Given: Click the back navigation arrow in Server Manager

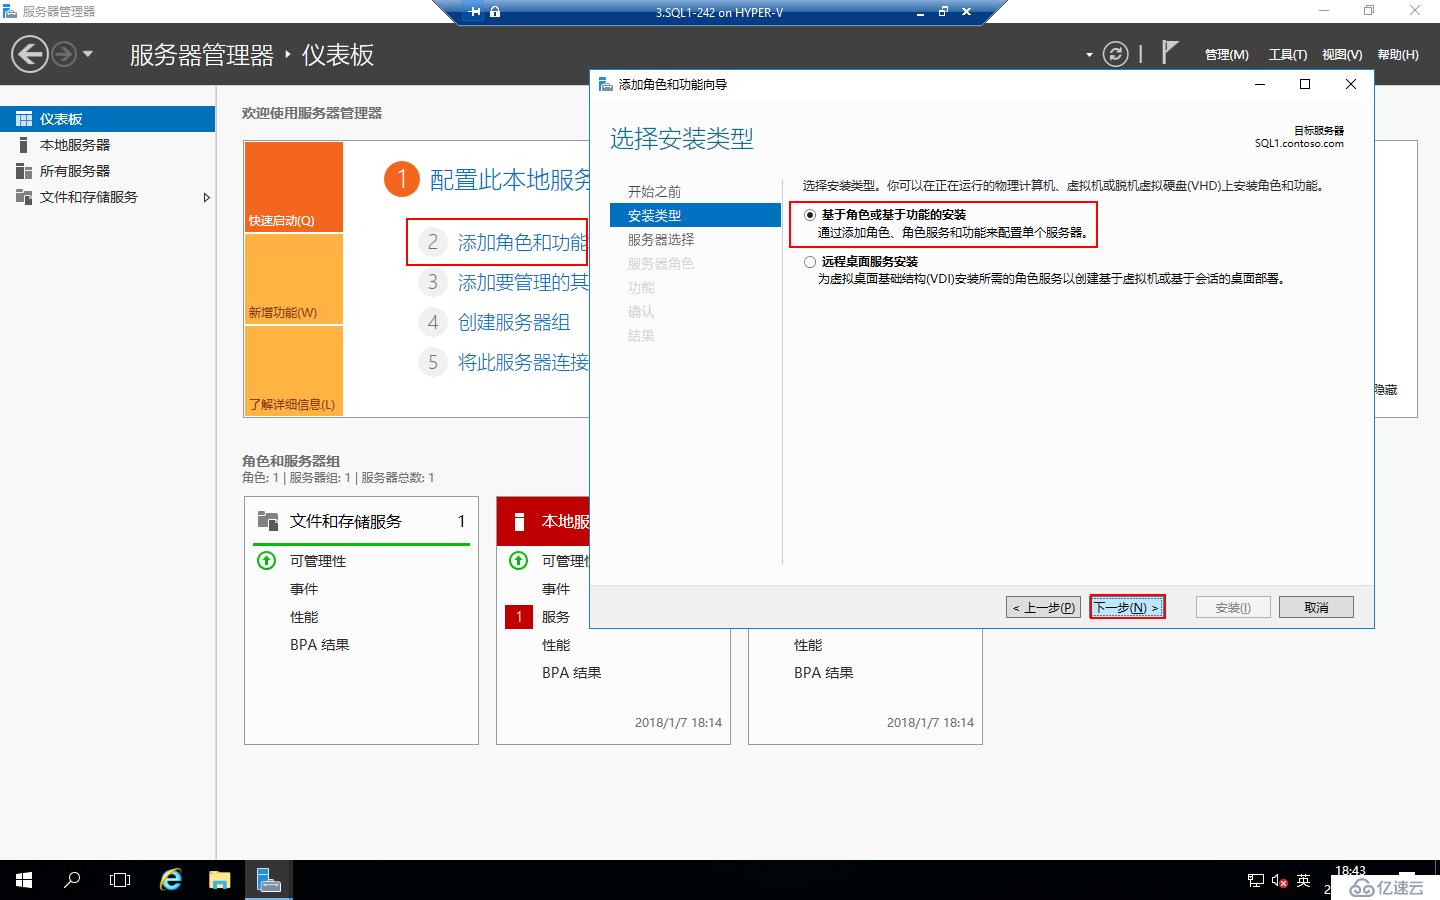Looking at the screenshot, I should click(x=30, y=54).
